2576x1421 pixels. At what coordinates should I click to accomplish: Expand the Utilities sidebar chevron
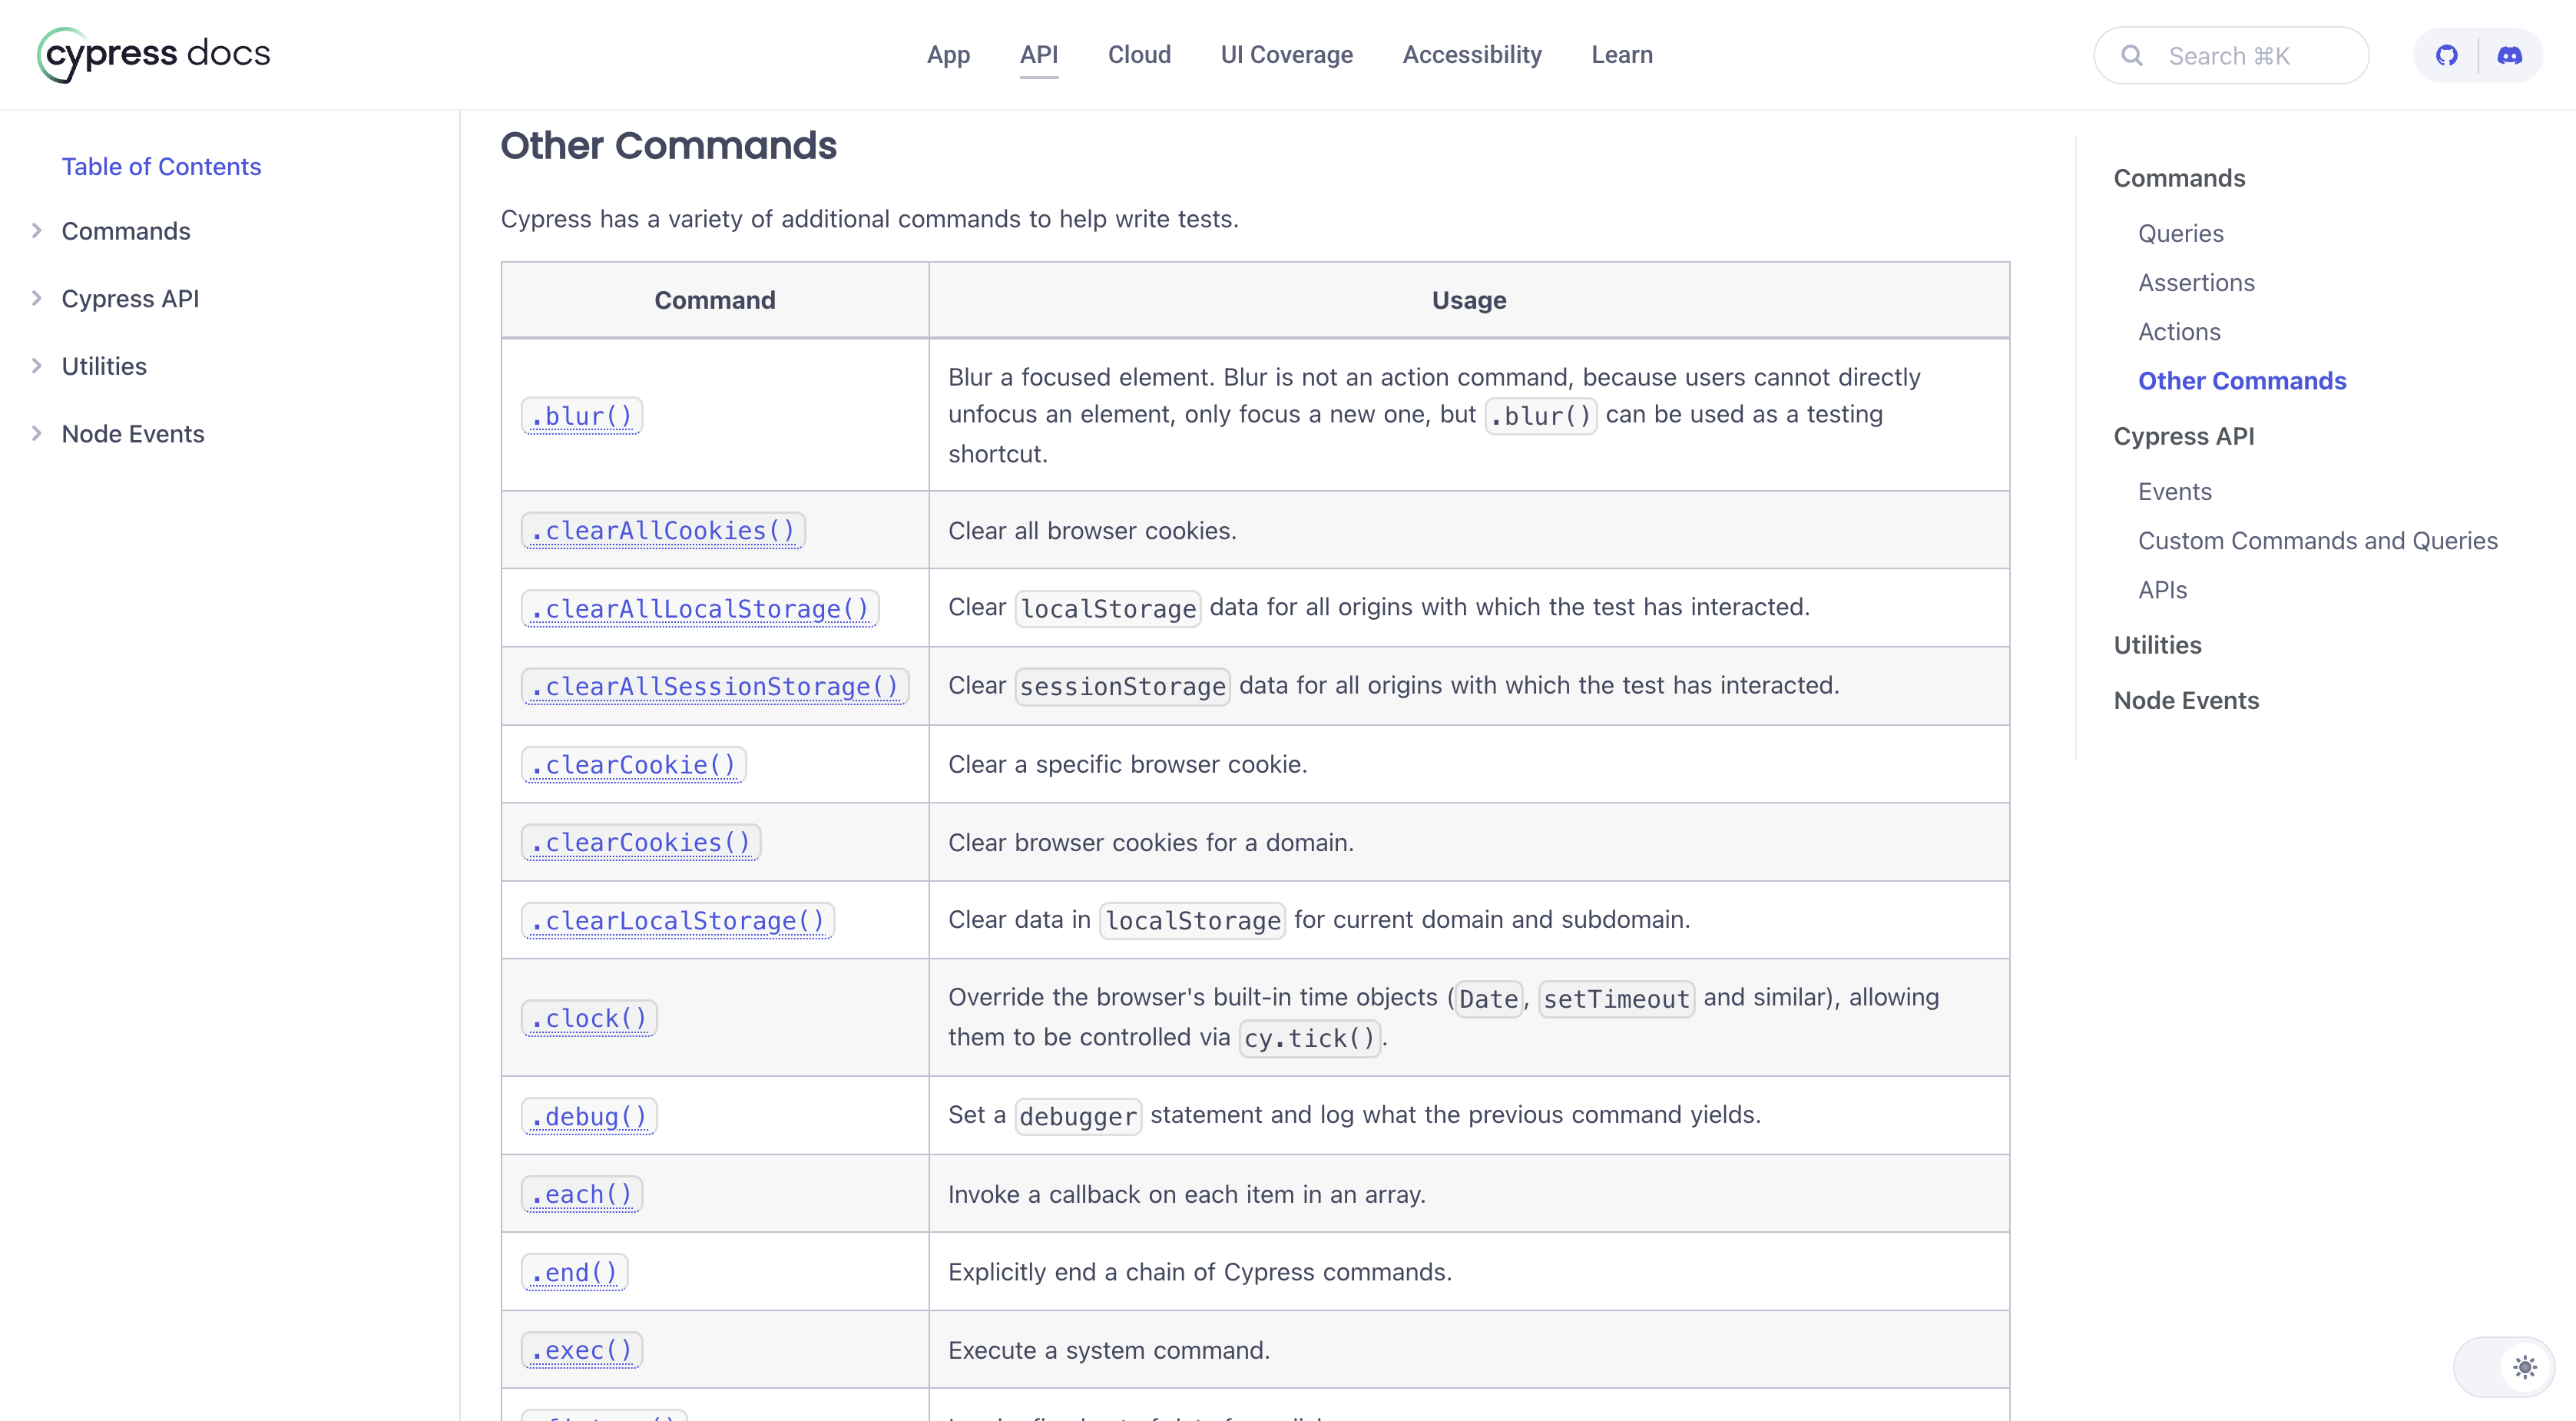(x=37, y=366)
